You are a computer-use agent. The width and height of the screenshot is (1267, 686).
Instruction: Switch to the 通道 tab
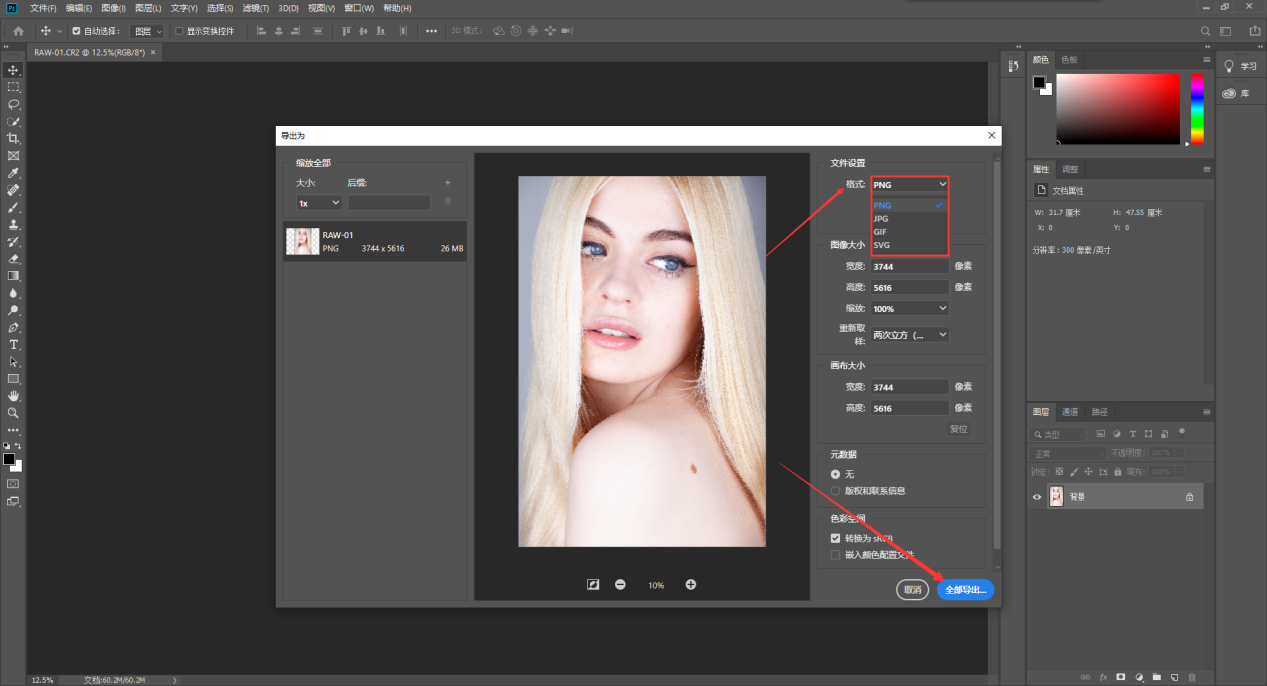(x=1070, y=412)
